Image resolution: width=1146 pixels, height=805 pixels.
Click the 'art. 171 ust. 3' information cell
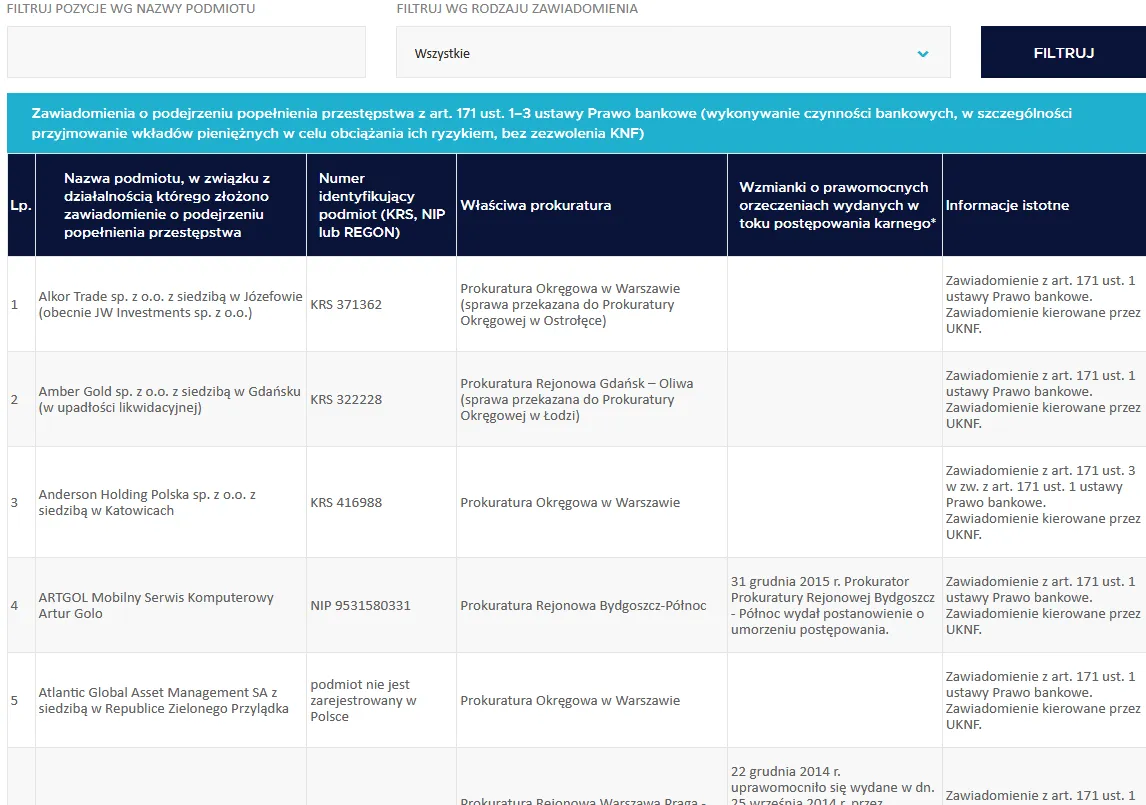(1043, 502)
